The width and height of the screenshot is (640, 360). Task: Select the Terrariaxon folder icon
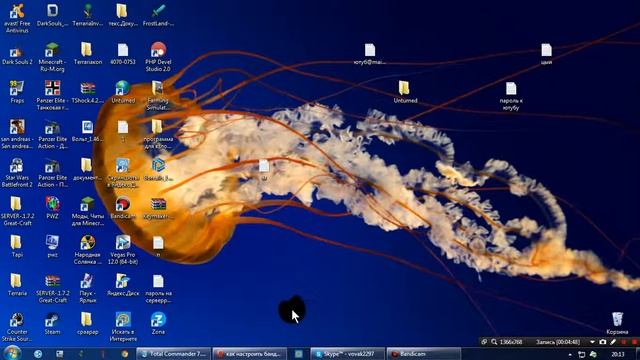pos(87,54)
